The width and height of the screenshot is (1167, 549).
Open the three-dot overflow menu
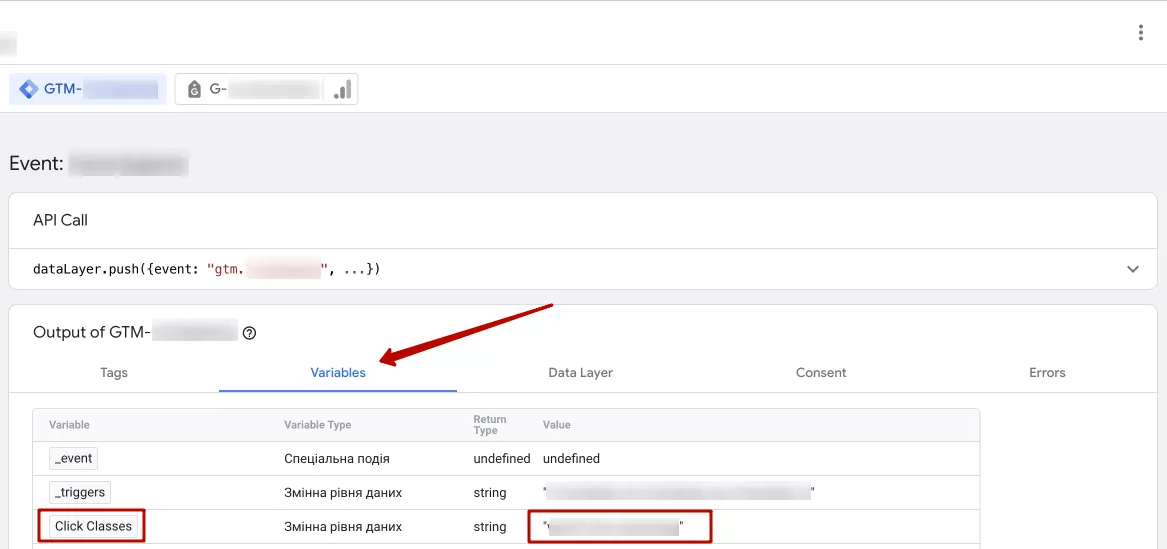1140,33
